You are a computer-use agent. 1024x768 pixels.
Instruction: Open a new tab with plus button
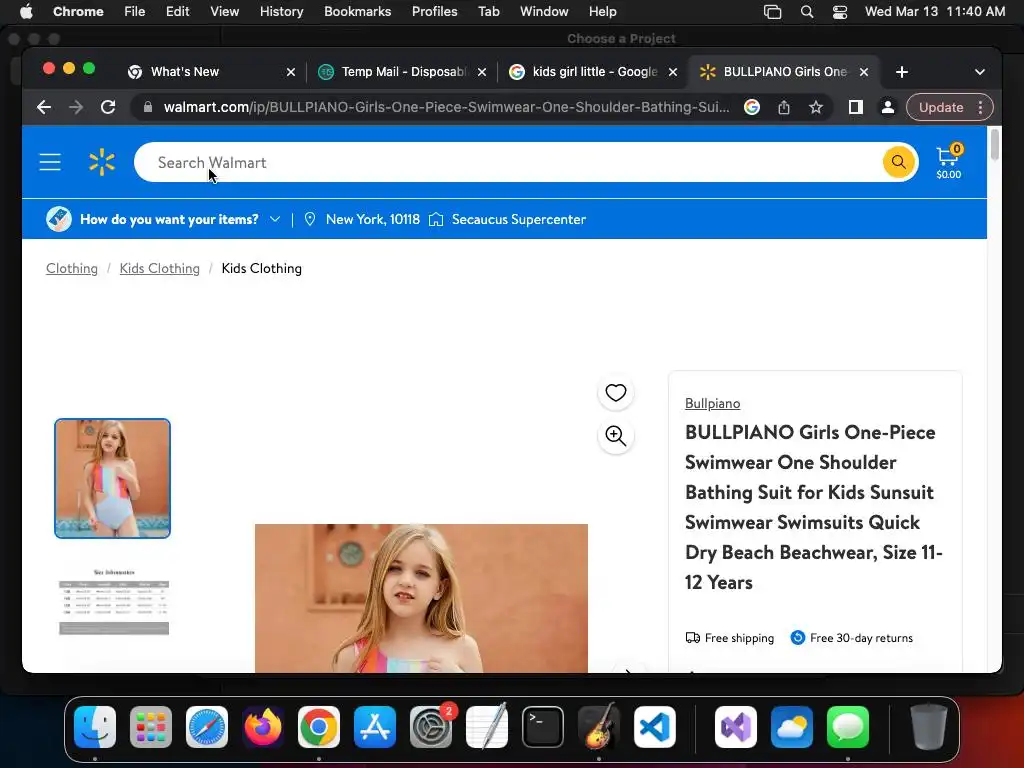pos(901,72)
